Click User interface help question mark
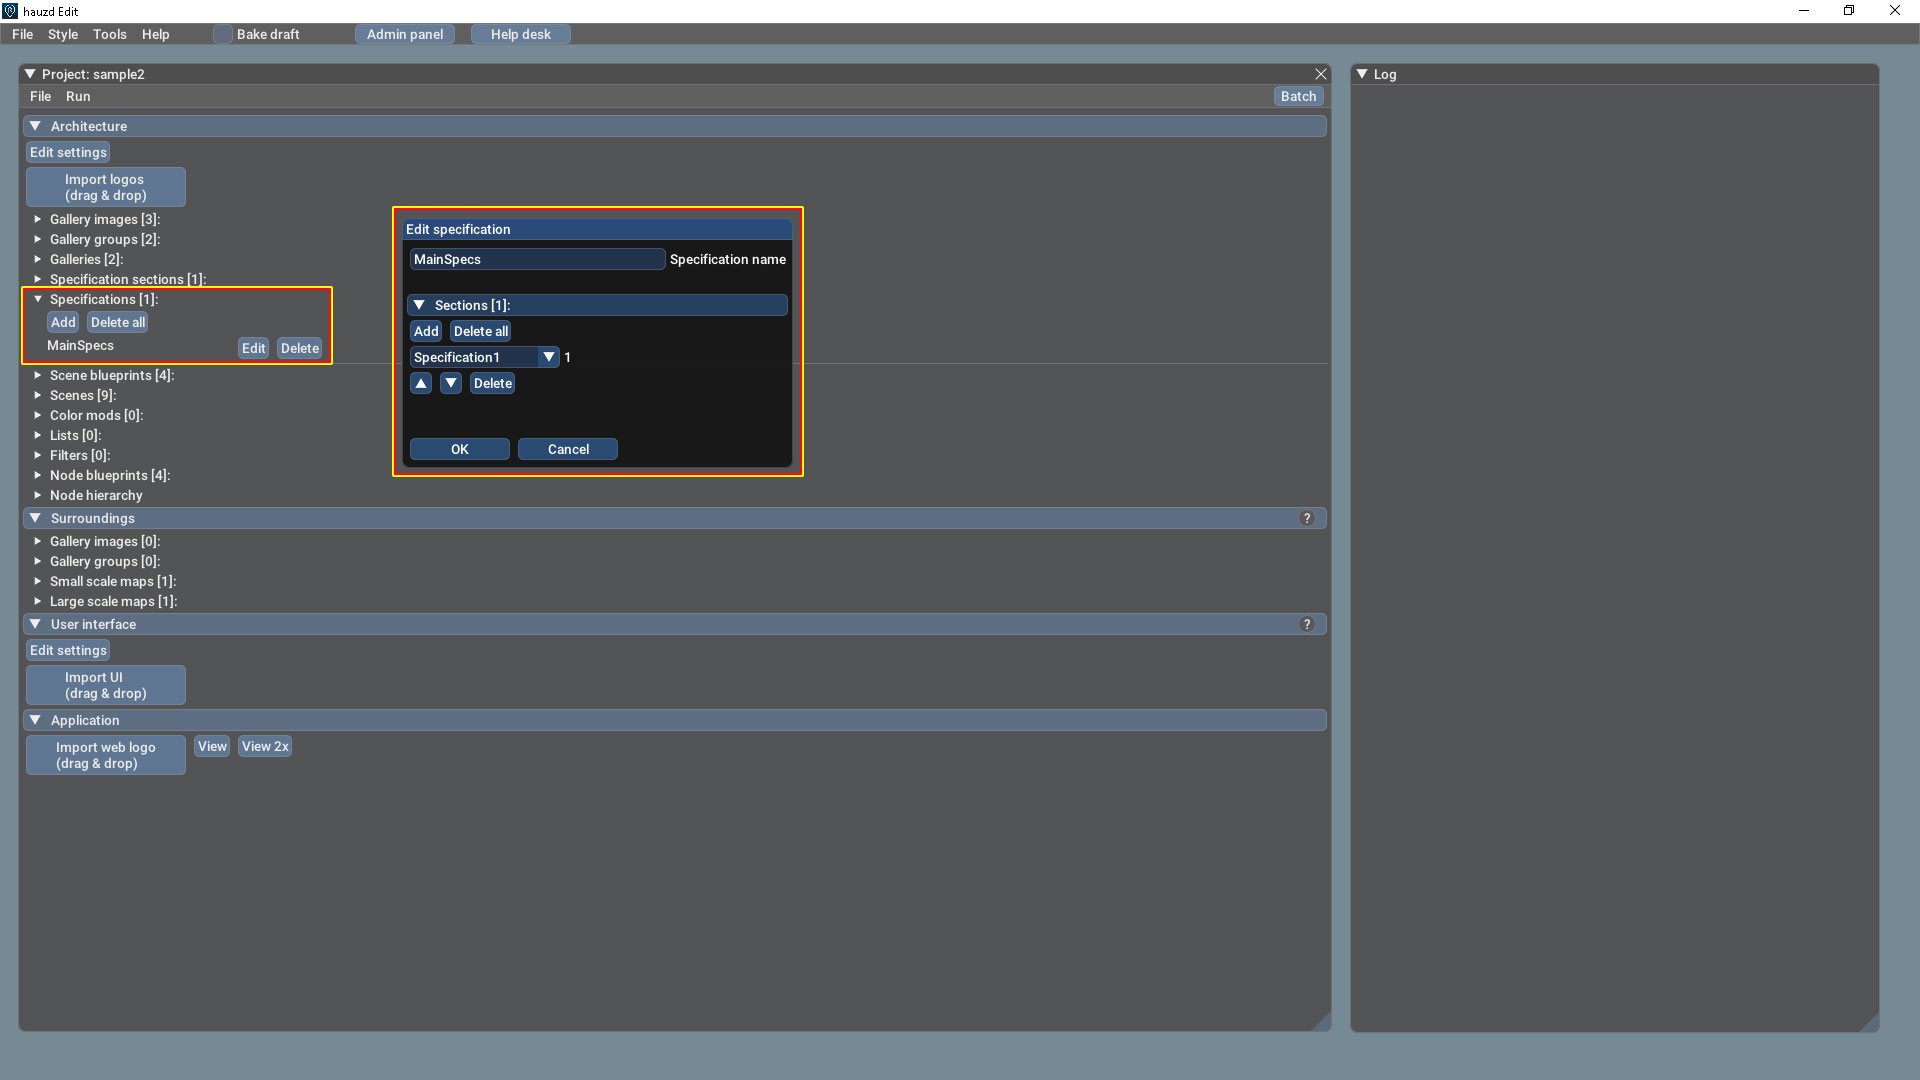Viewport: 1920px width, 1080px height. click(x=1306, y=624)
